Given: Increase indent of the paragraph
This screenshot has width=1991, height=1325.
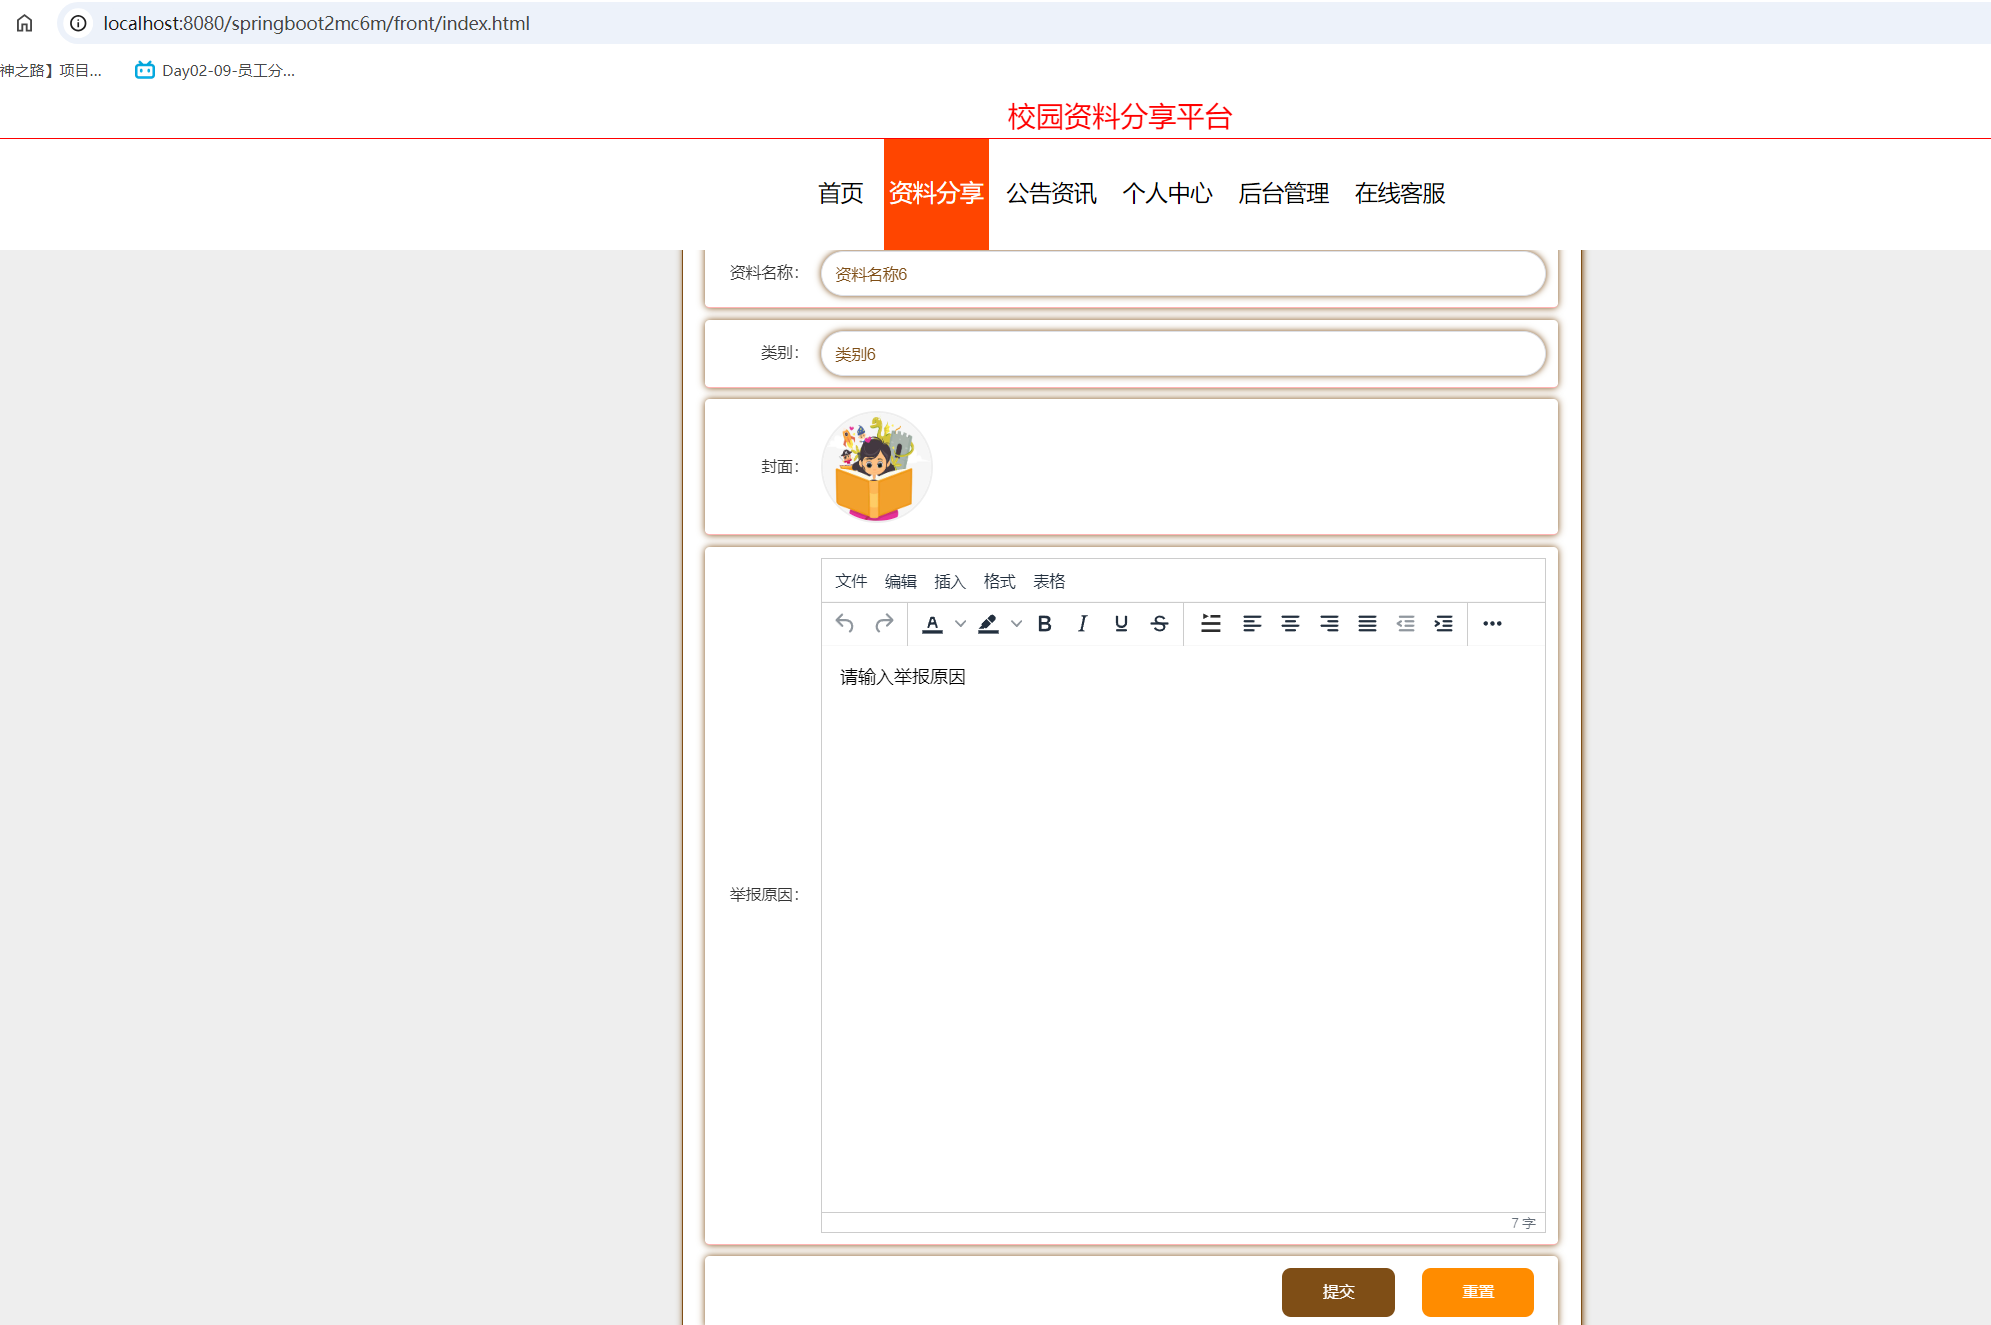Looking at the screenshot, I should (x=1443, y=624).
